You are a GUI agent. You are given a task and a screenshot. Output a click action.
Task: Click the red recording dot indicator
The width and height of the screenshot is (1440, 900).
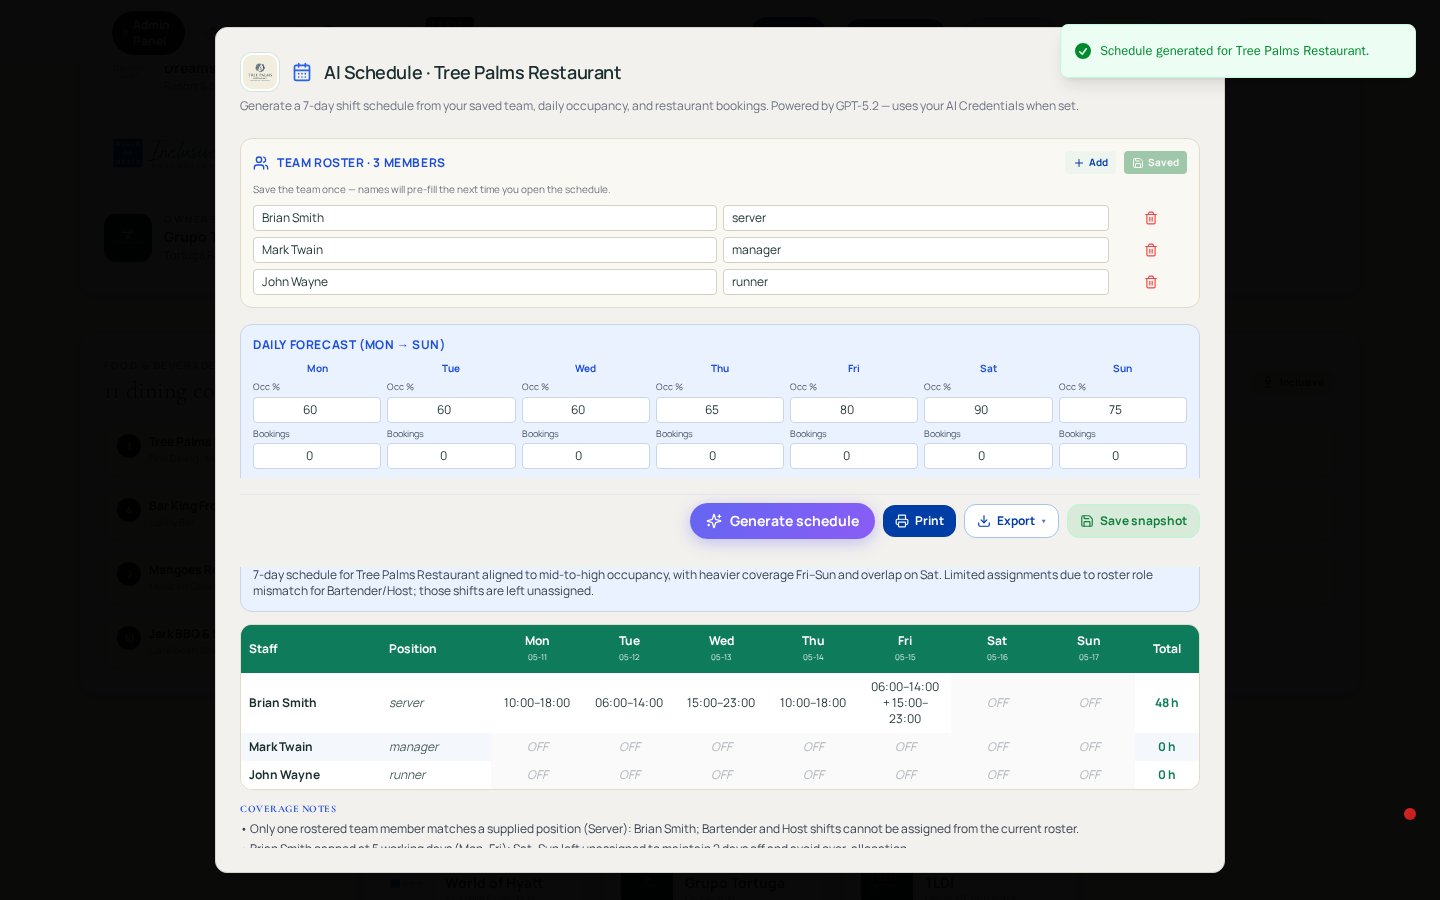pyautogui.click(x=1410, y=814)
